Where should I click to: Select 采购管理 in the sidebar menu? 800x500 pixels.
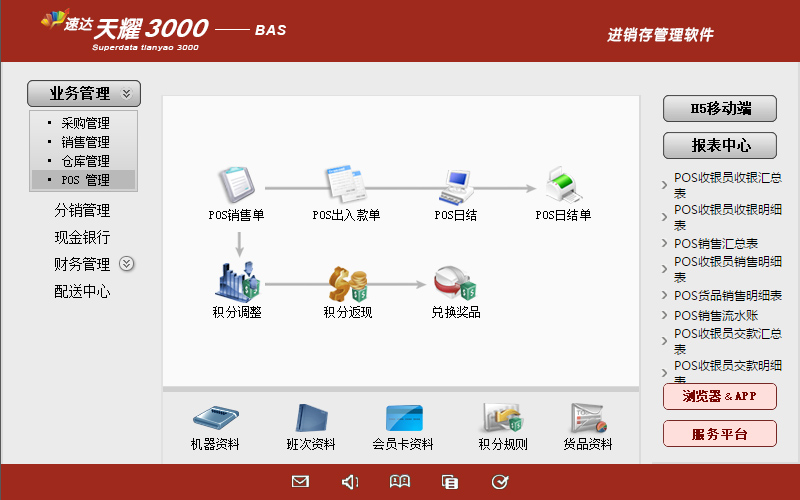(85, 124)
